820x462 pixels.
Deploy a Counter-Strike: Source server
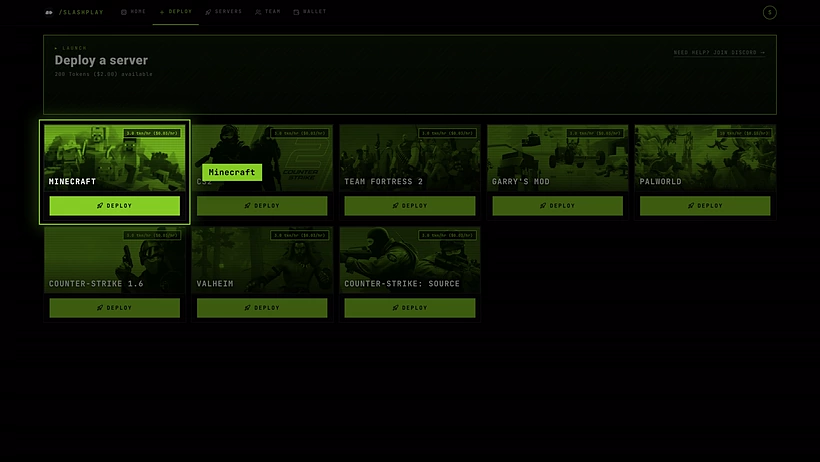click(x=410, y=308)
